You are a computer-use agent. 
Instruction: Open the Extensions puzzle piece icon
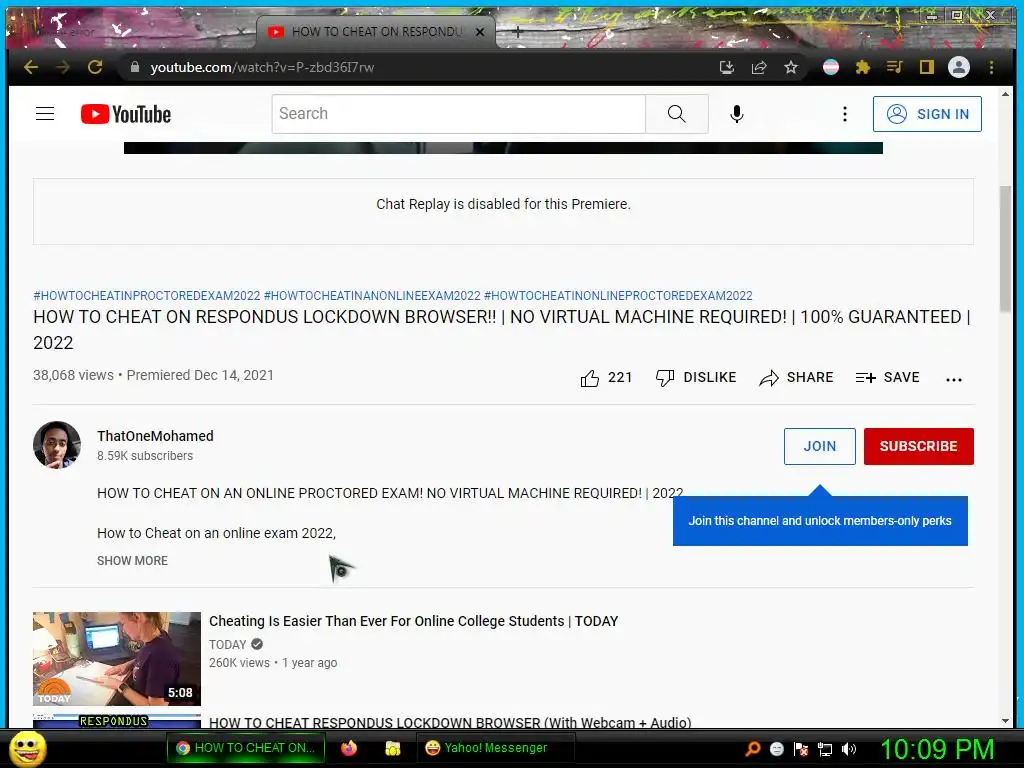tap(863, 67)
